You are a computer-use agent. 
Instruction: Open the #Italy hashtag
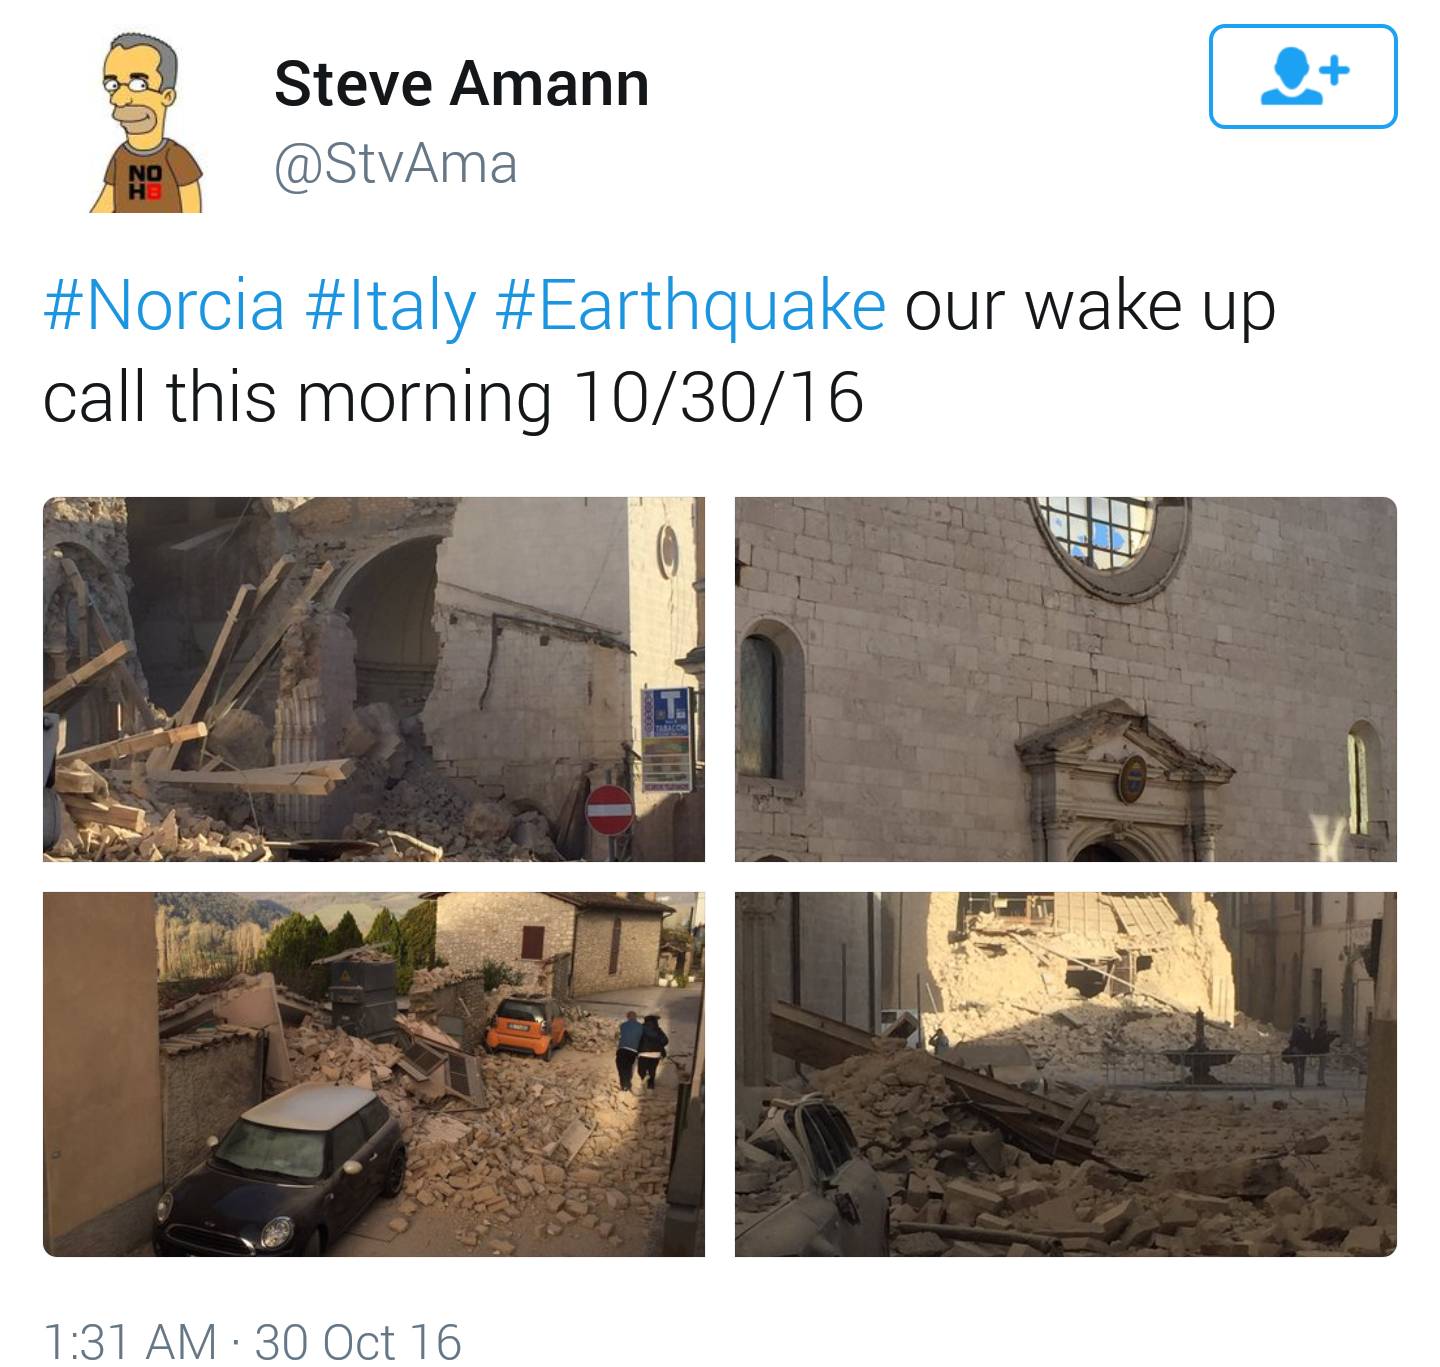(x=390, y=305)
